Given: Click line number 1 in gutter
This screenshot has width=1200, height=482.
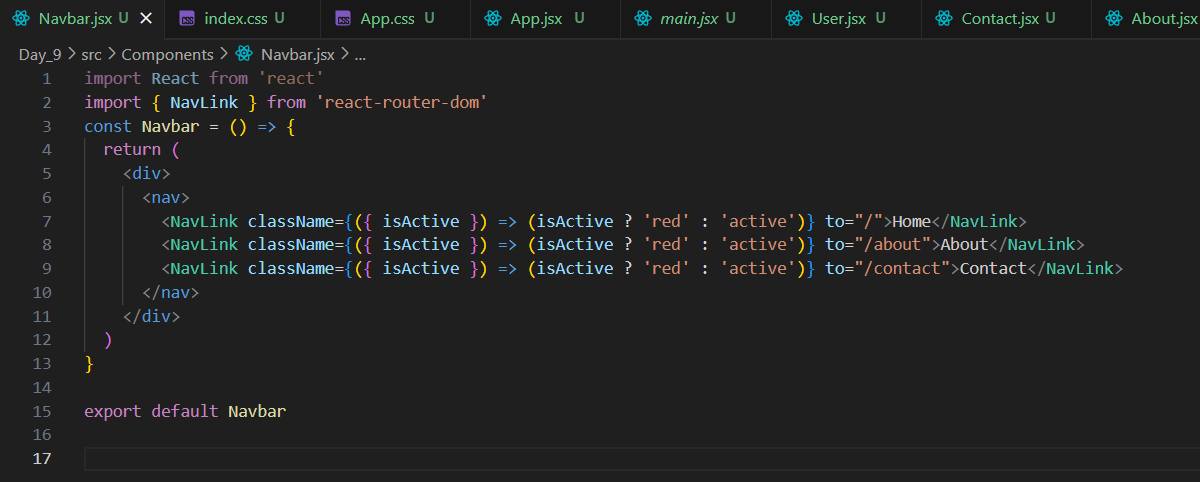Looking at the screenshot, I should coord(46,78).
